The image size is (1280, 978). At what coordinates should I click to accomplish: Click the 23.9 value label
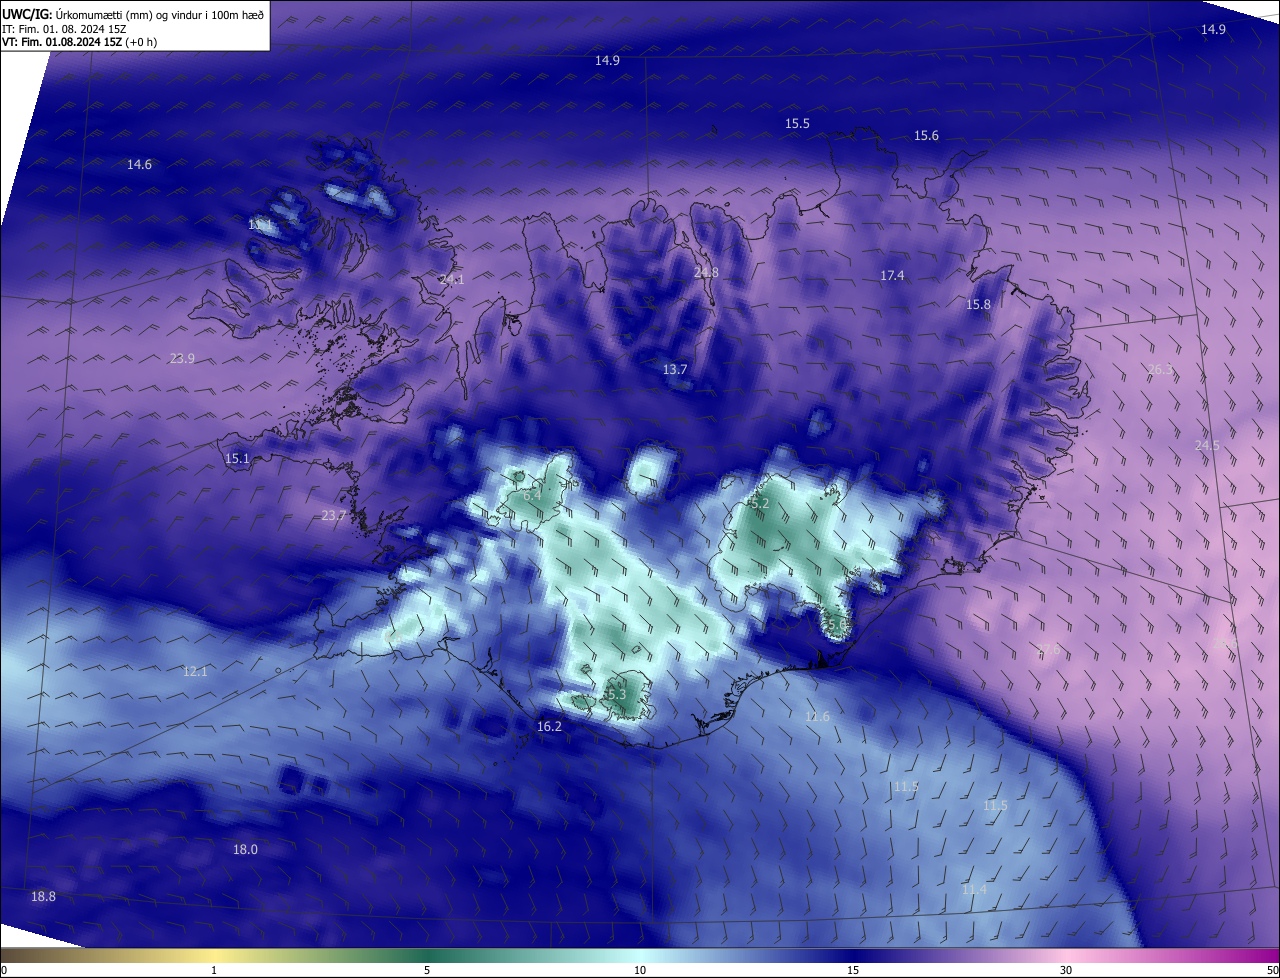(x=182, y=359)
